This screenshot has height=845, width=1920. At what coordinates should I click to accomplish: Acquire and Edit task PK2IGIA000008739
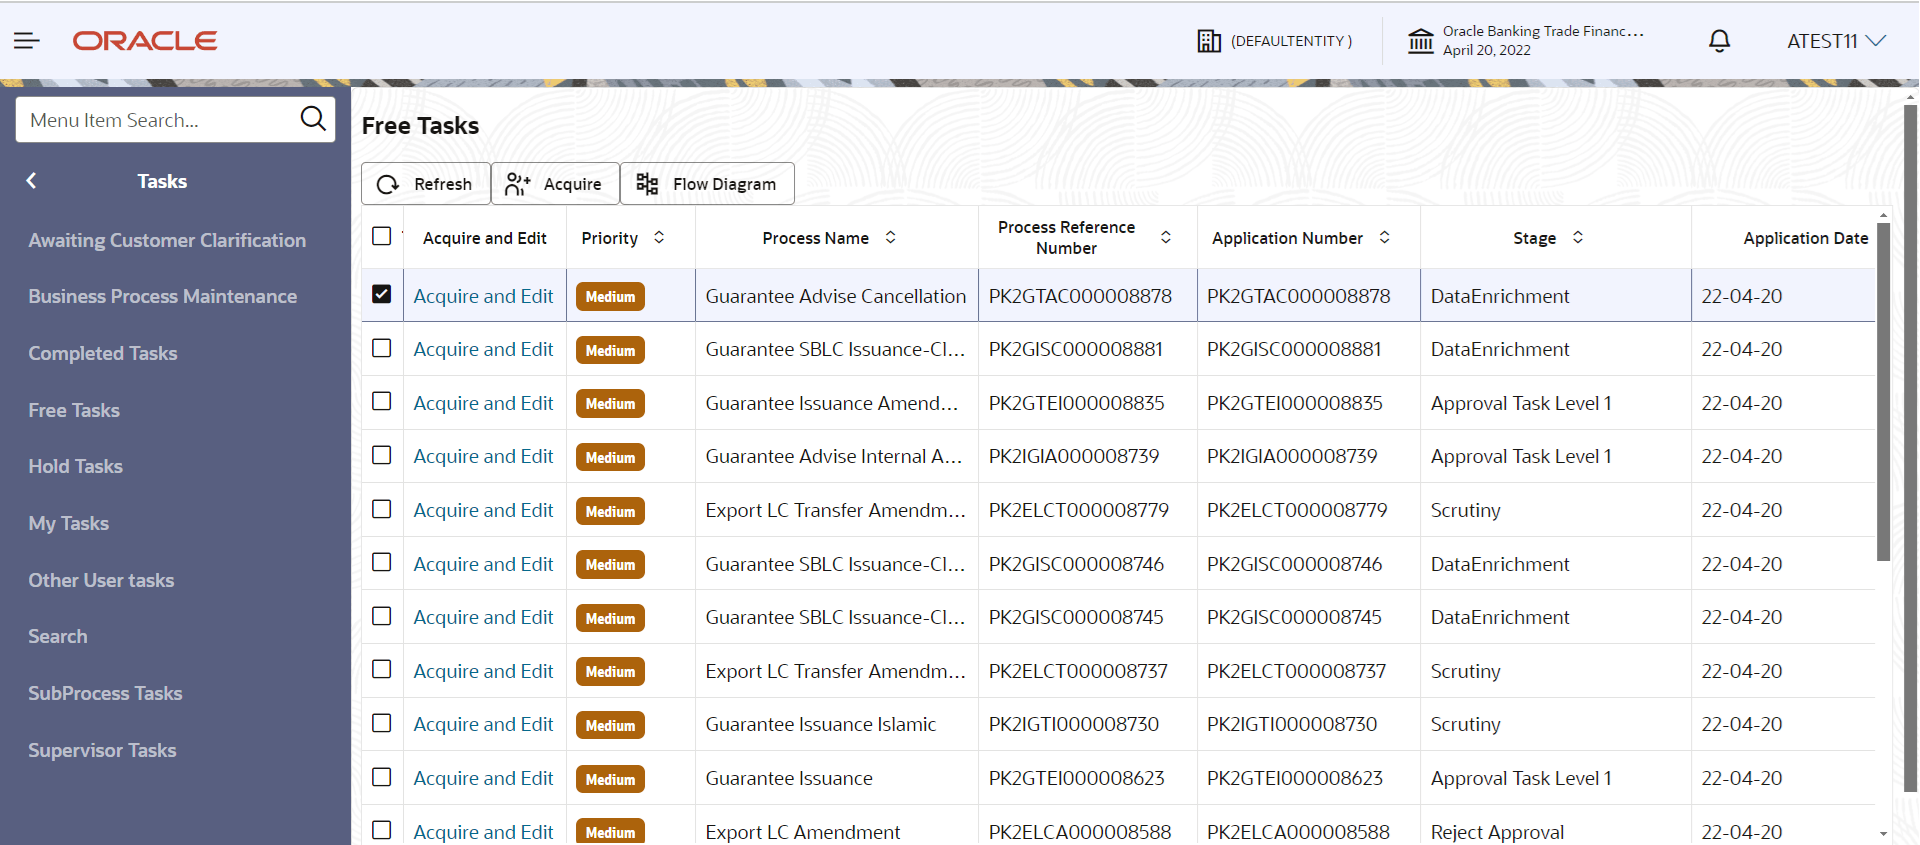pyautogui.click(x=483, y=456)
